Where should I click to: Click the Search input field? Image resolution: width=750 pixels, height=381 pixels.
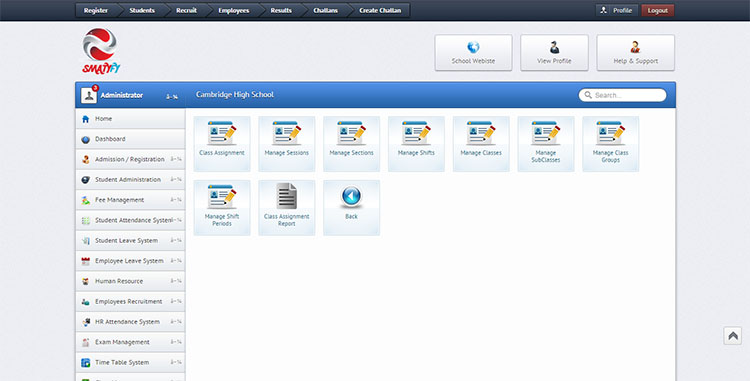622,95
